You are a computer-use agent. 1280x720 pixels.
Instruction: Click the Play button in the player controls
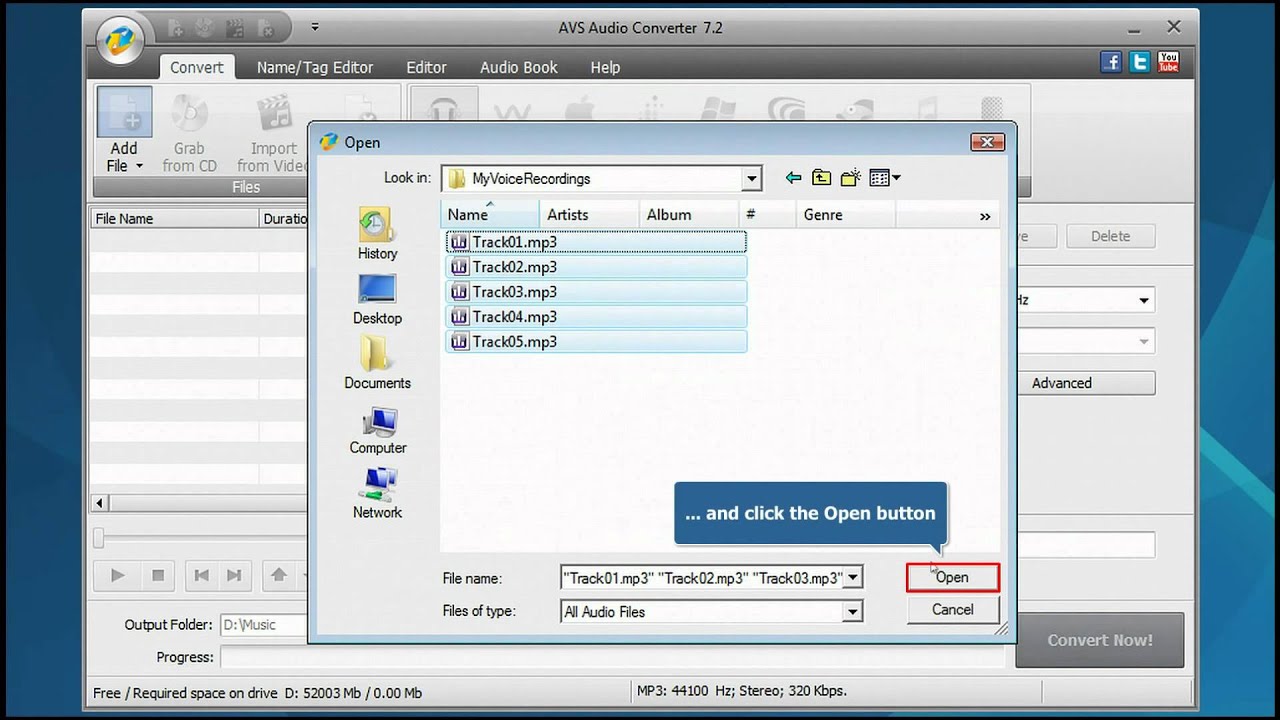pos(117,575)
